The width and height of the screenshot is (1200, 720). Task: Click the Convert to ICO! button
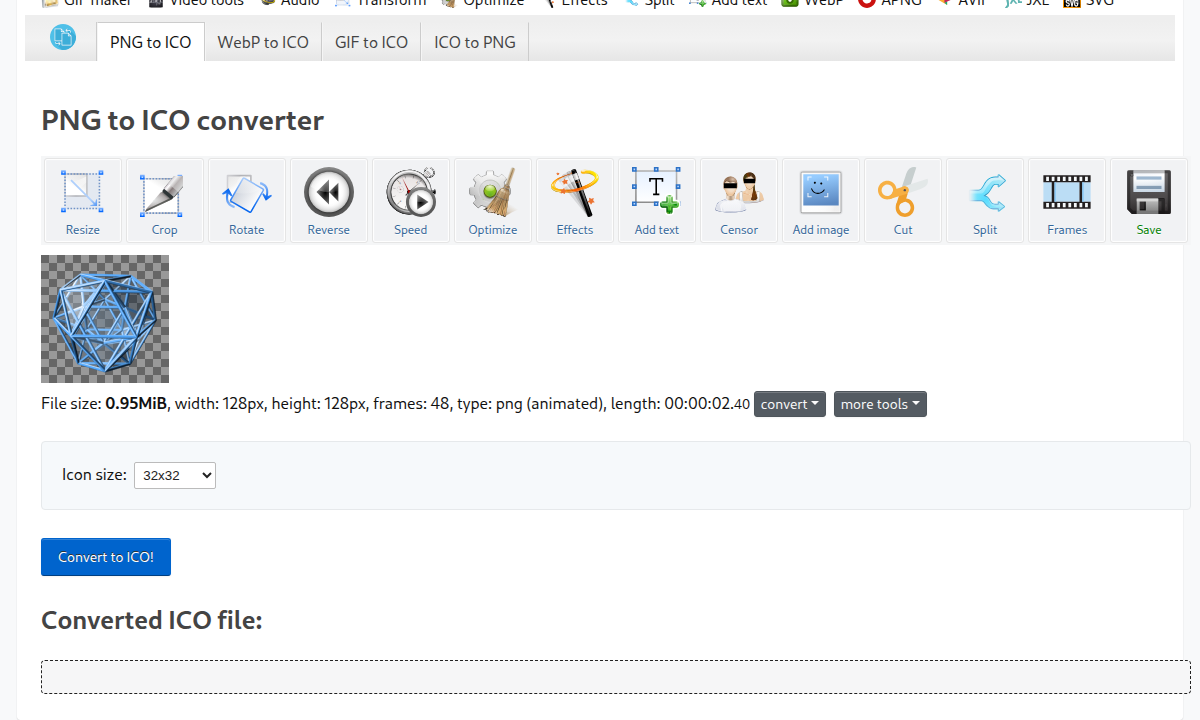coord(106,557)
